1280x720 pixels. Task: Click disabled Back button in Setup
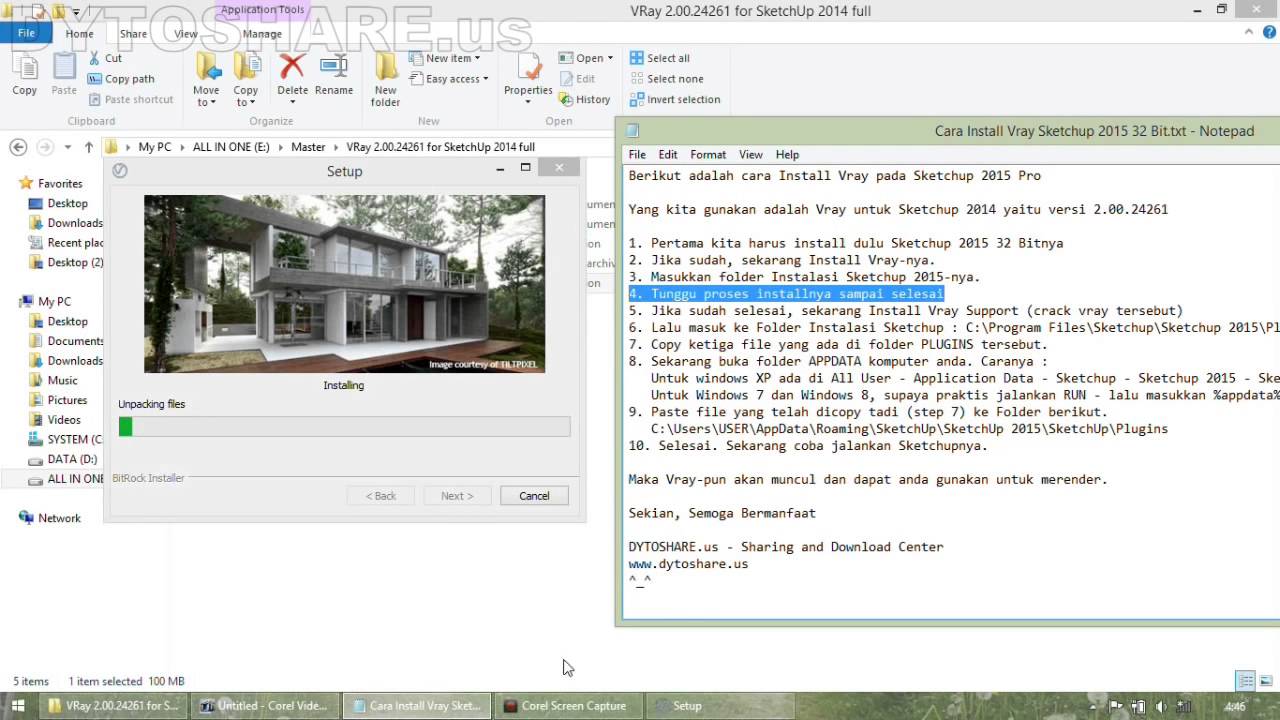tap(380, 496)
